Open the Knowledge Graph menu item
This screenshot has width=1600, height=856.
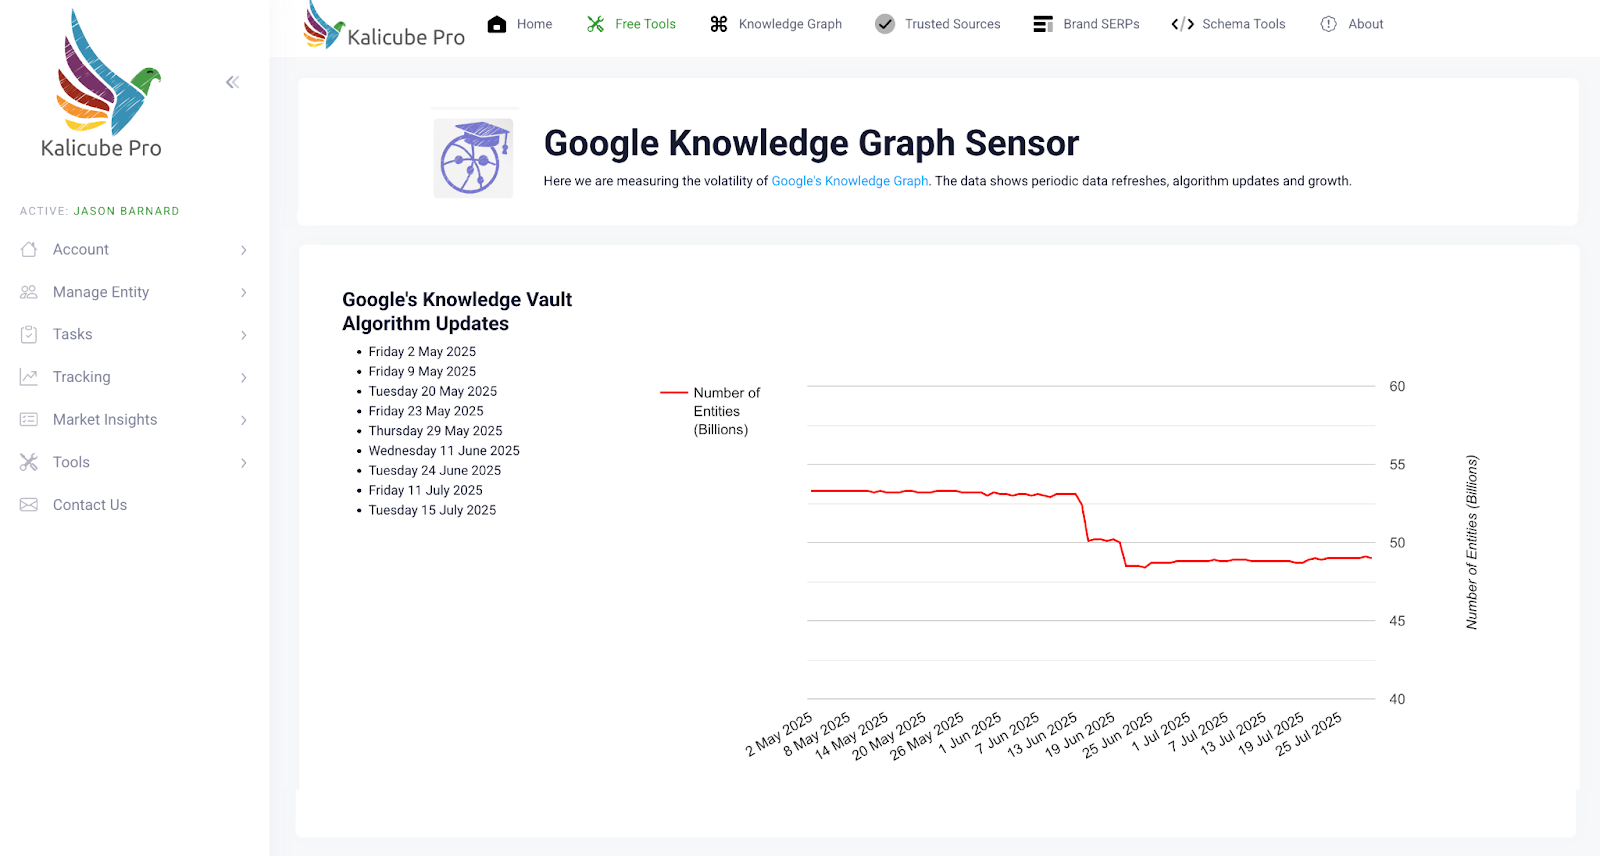click(x=776, y=24)
